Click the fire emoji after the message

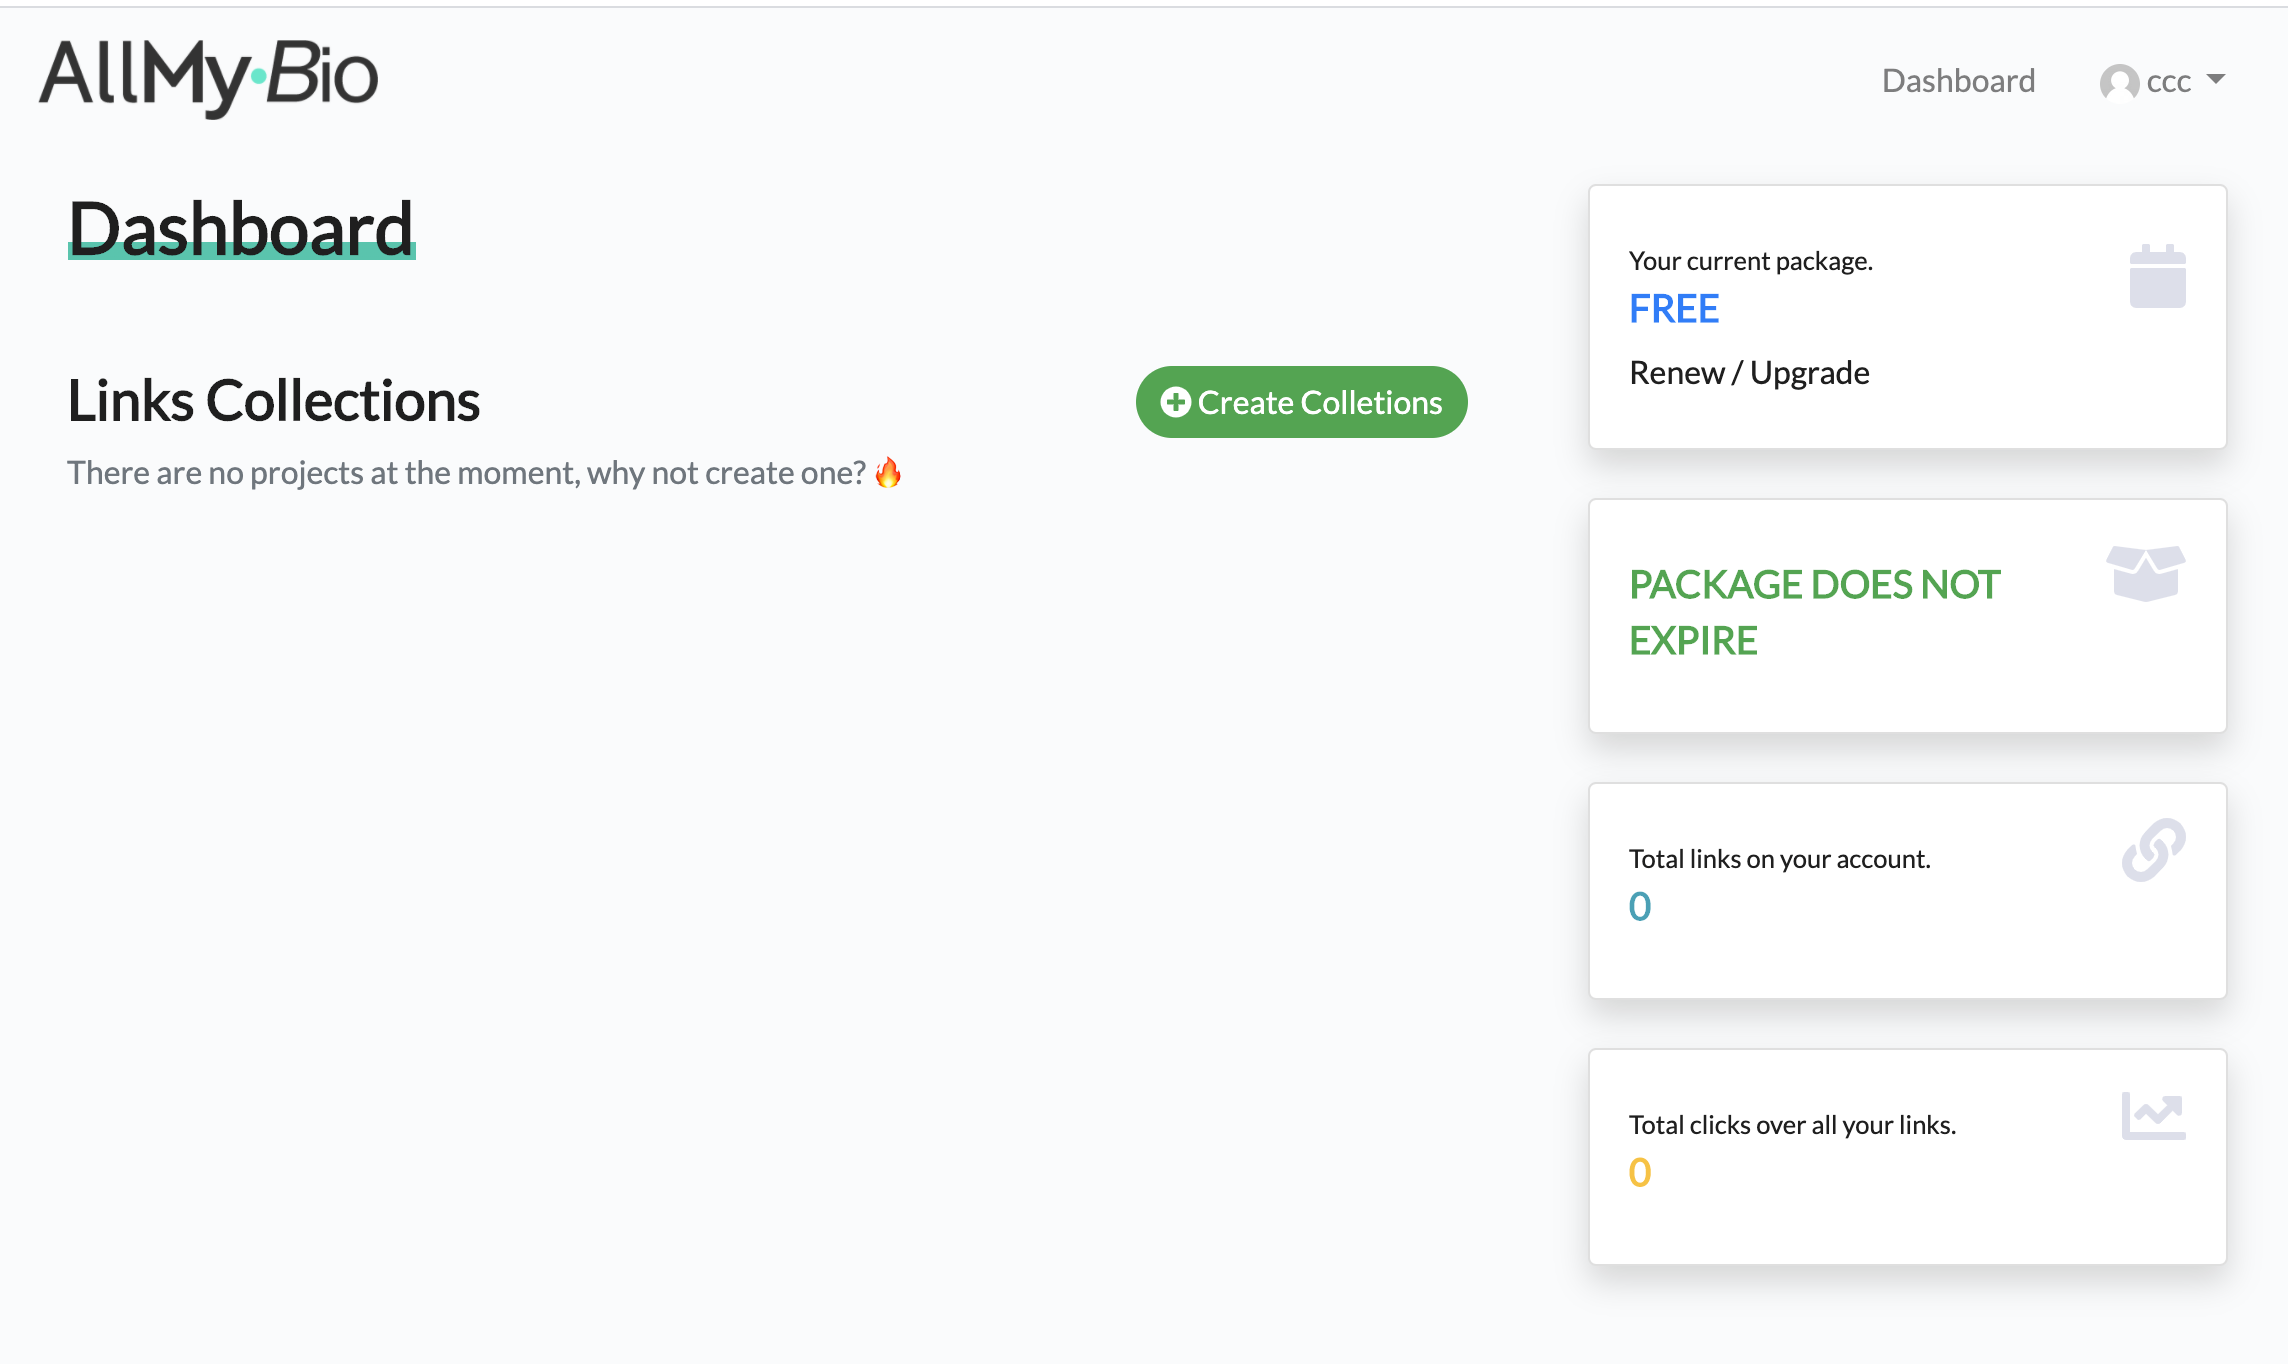[888, 472]
